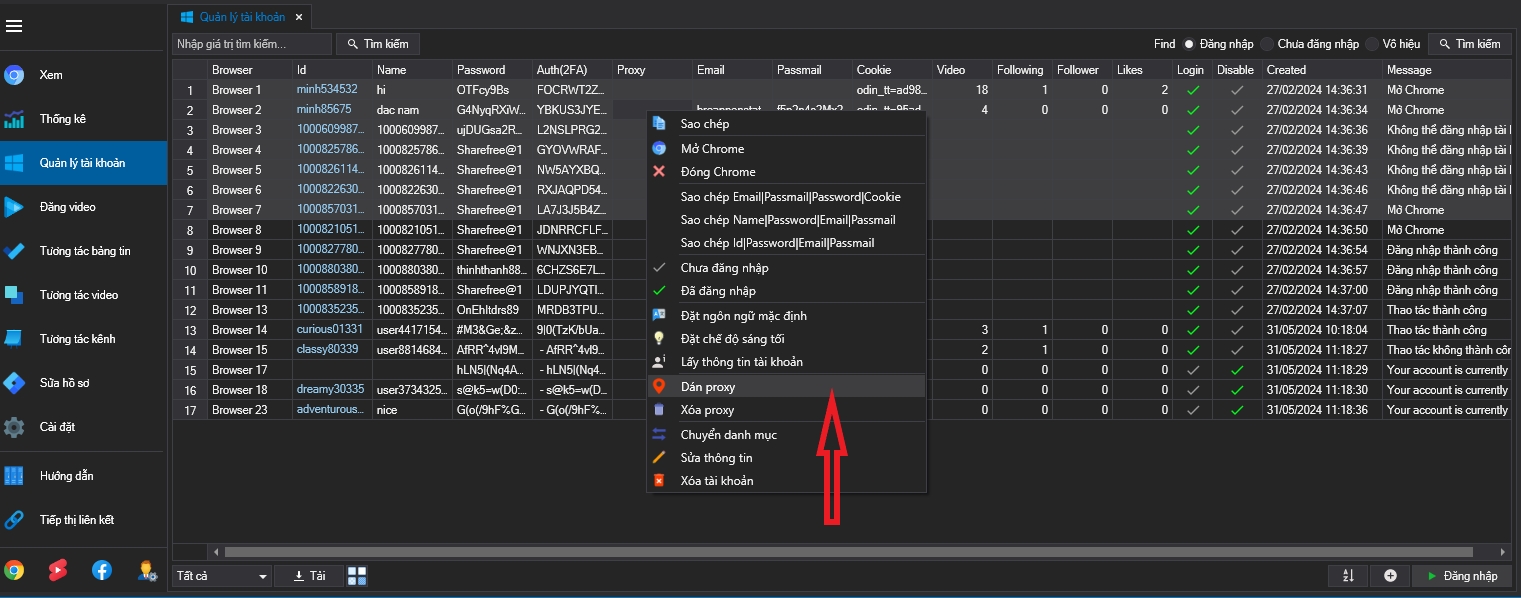
Task: Select the Chưa đăng nhập radio button
Action: click(1267, 44)
